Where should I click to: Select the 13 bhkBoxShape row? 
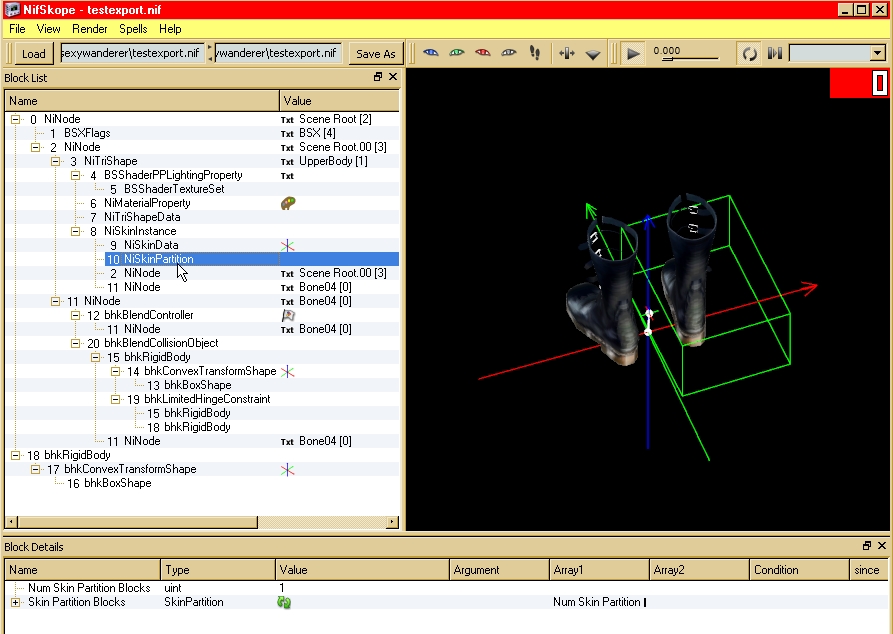click(202, 385)
